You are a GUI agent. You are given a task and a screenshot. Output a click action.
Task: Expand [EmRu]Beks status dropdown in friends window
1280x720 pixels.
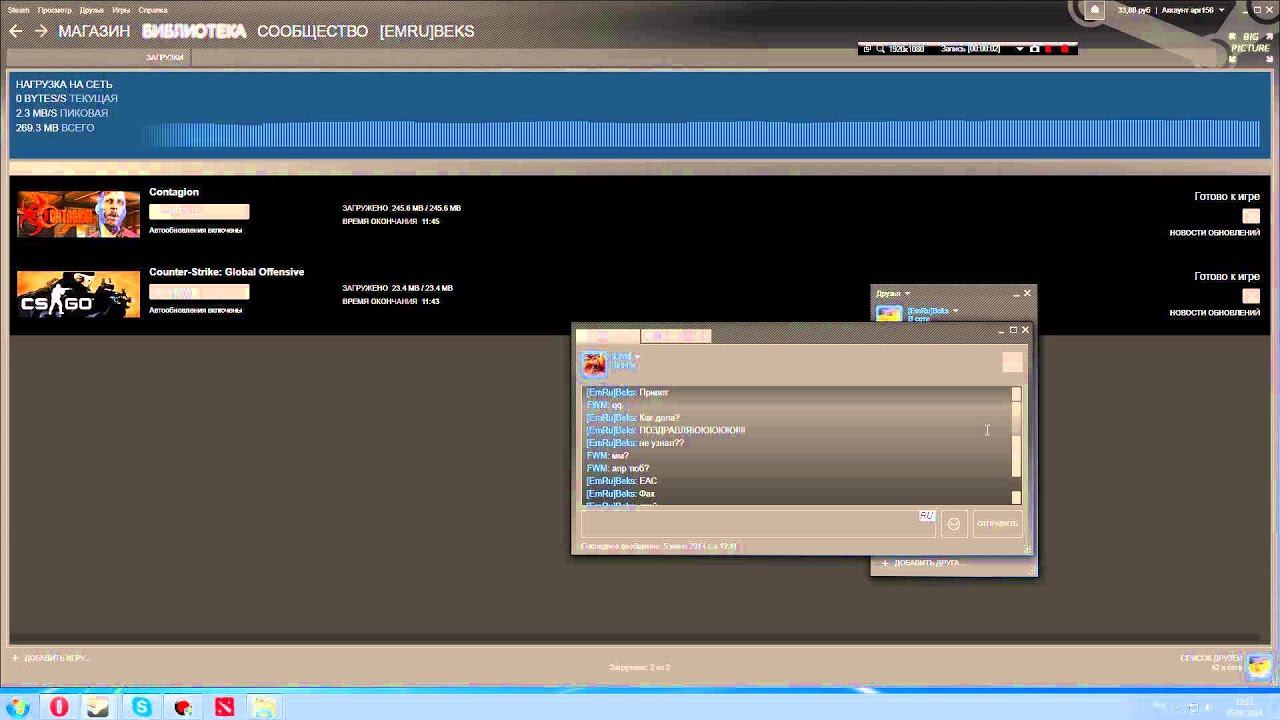pyautogui.click(x=955, y=311)
